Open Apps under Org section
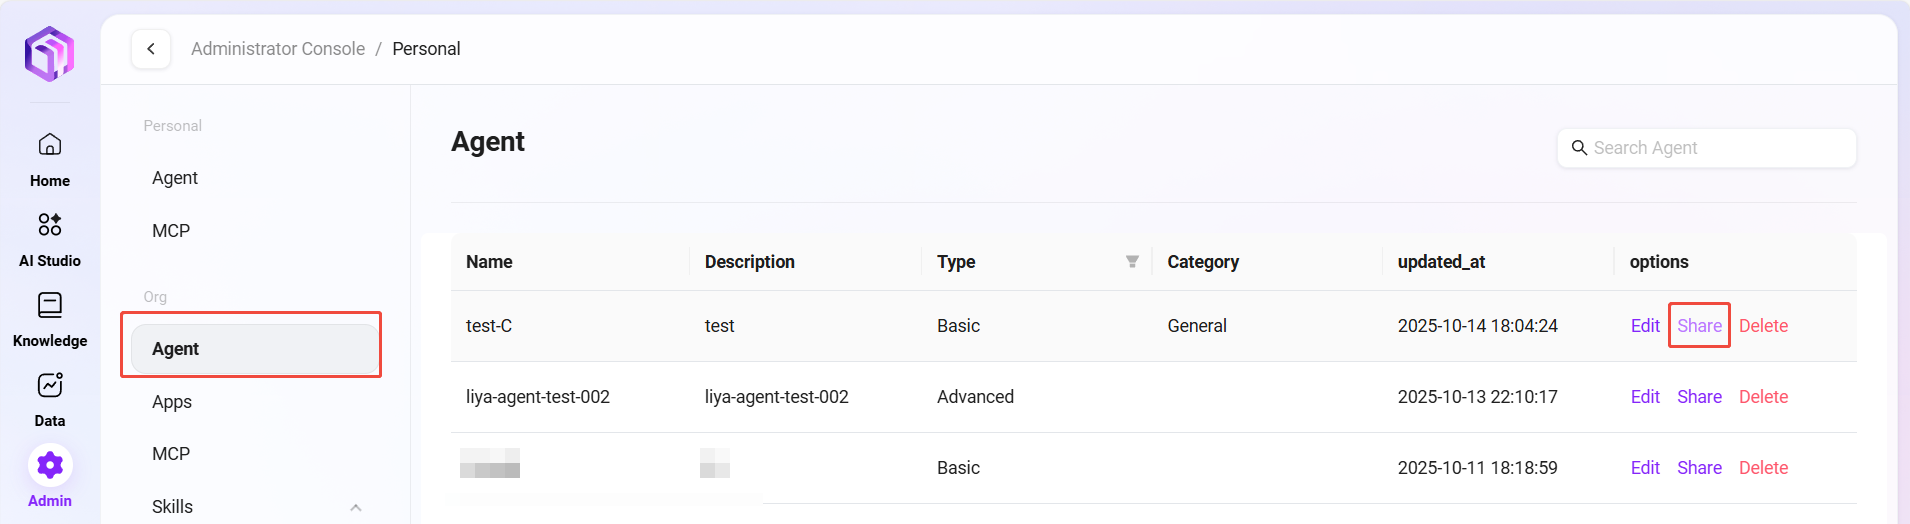 (x=172, y=402)
